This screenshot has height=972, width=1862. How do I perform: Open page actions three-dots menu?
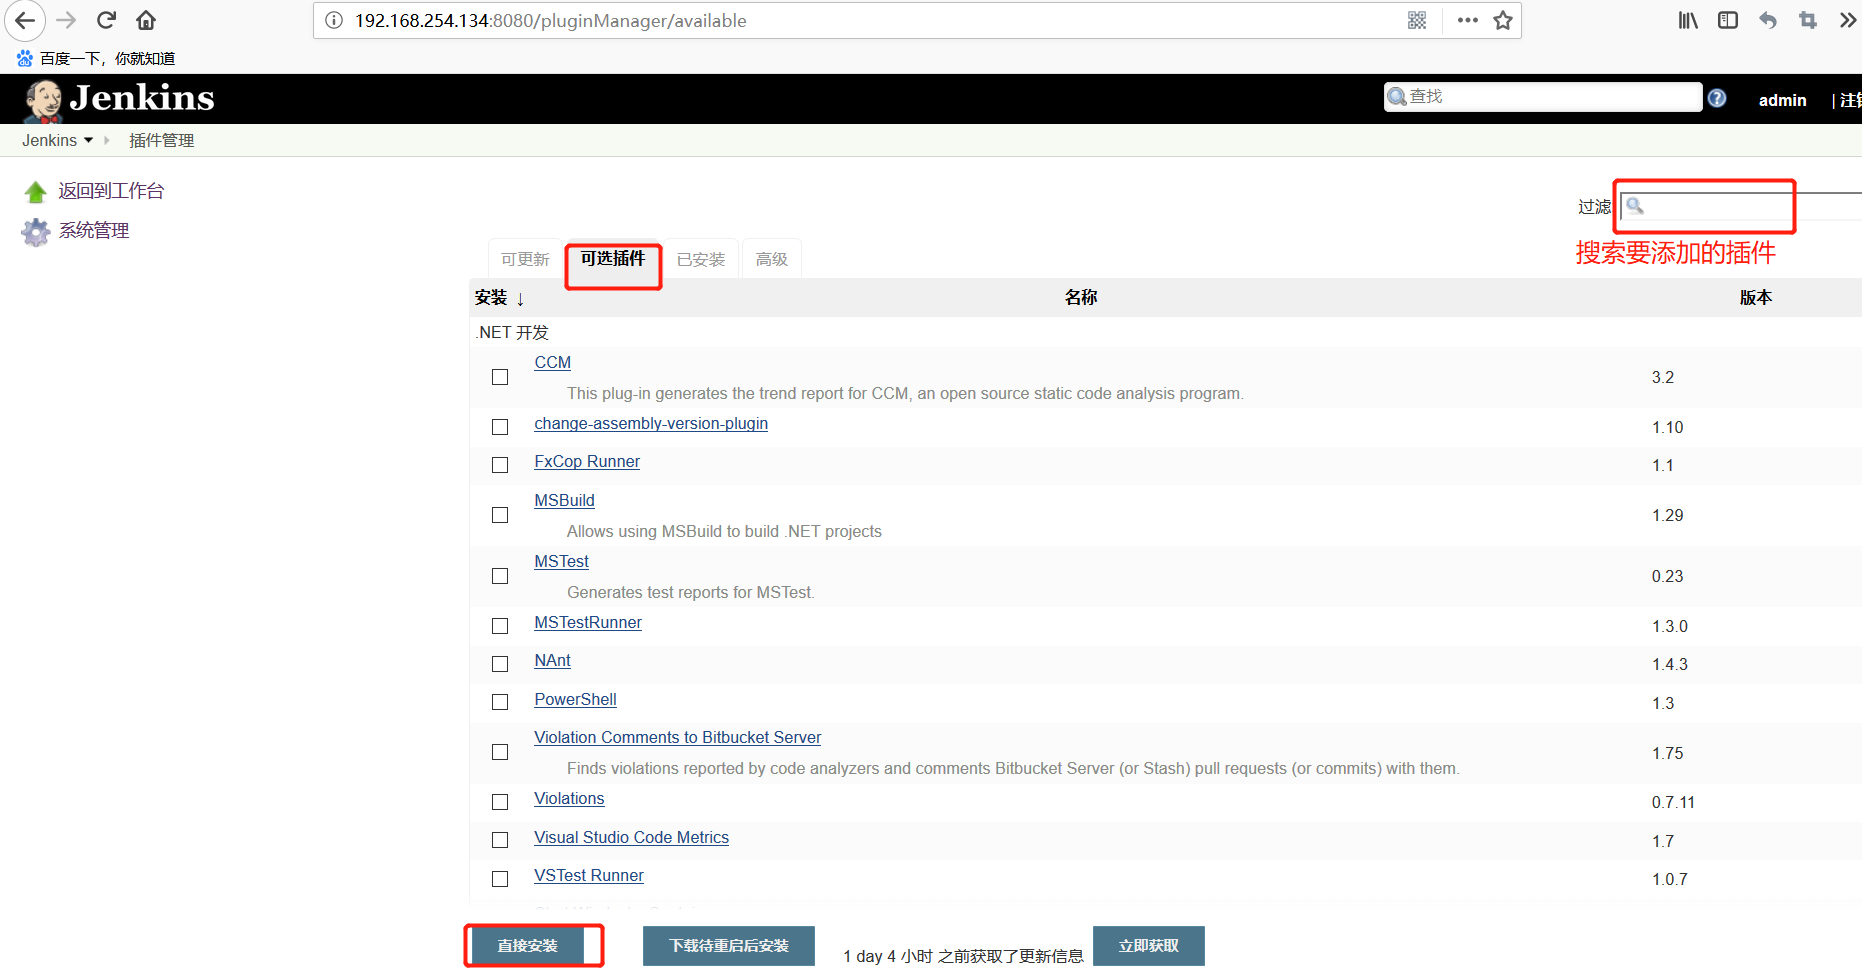coord(1467,20)
